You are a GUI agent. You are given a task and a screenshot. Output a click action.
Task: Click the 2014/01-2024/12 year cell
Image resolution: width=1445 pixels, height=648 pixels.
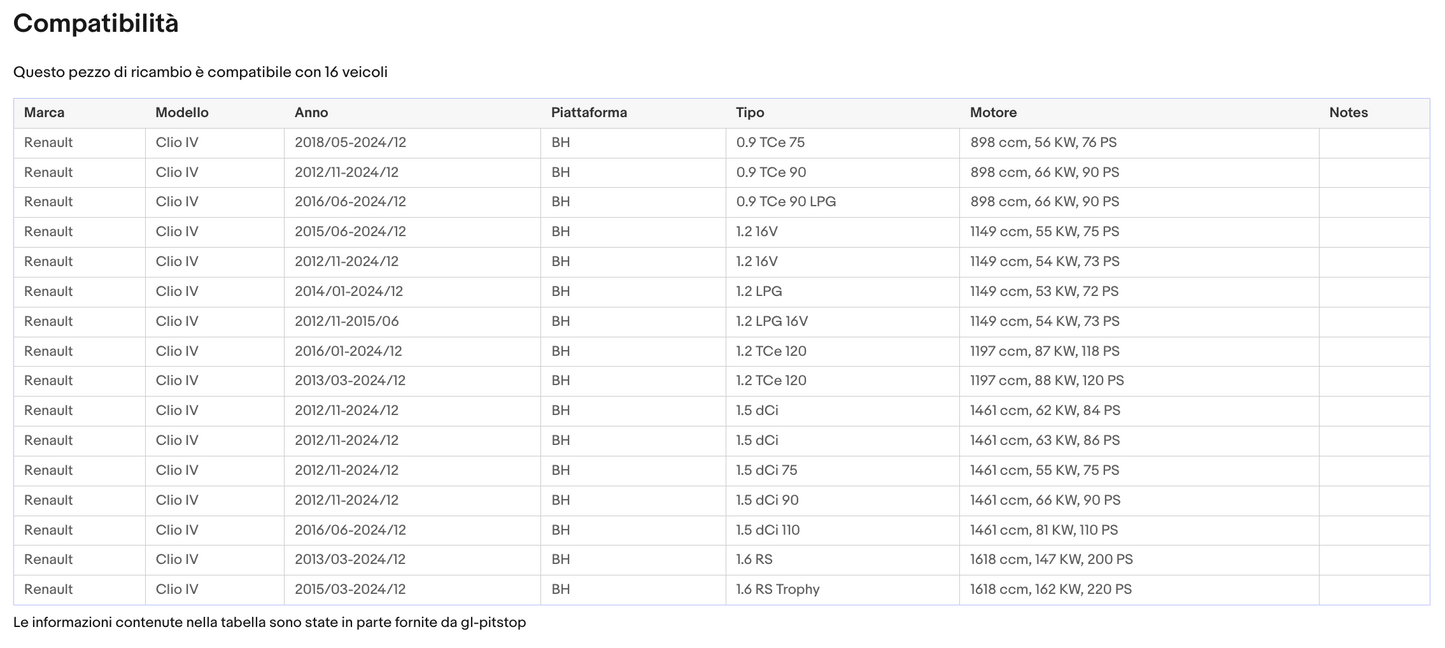pos(349,292)
